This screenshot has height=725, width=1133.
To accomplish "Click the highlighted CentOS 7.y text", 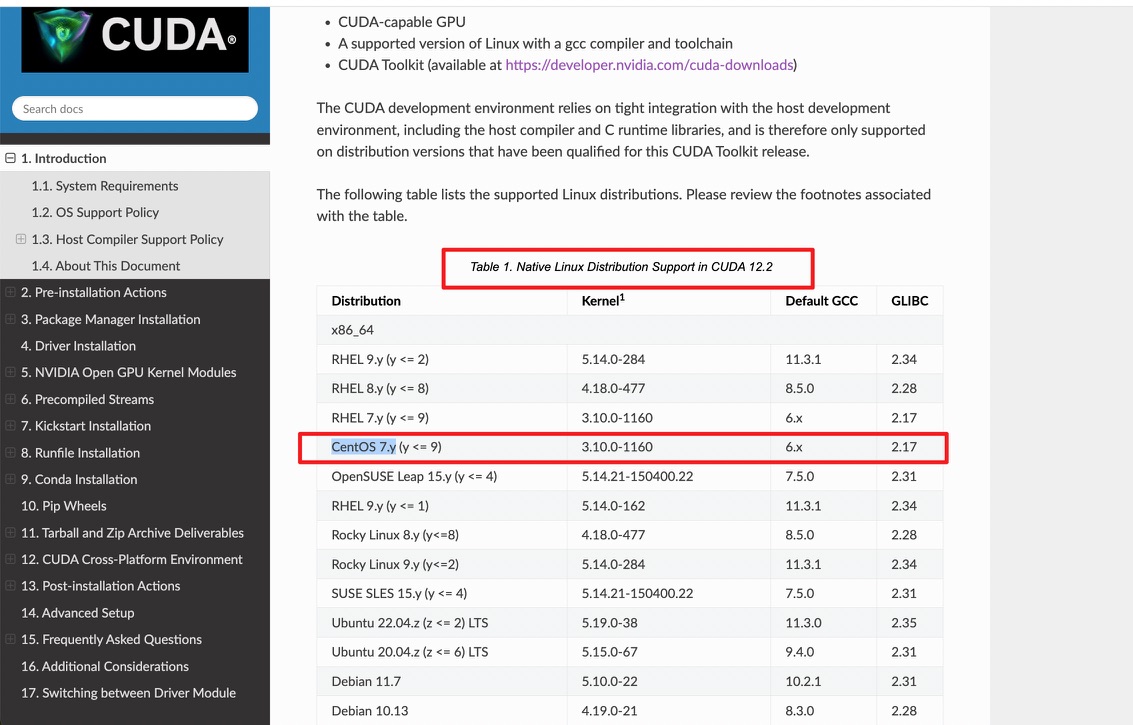I will pyautogui.click(x=363, y=447).
